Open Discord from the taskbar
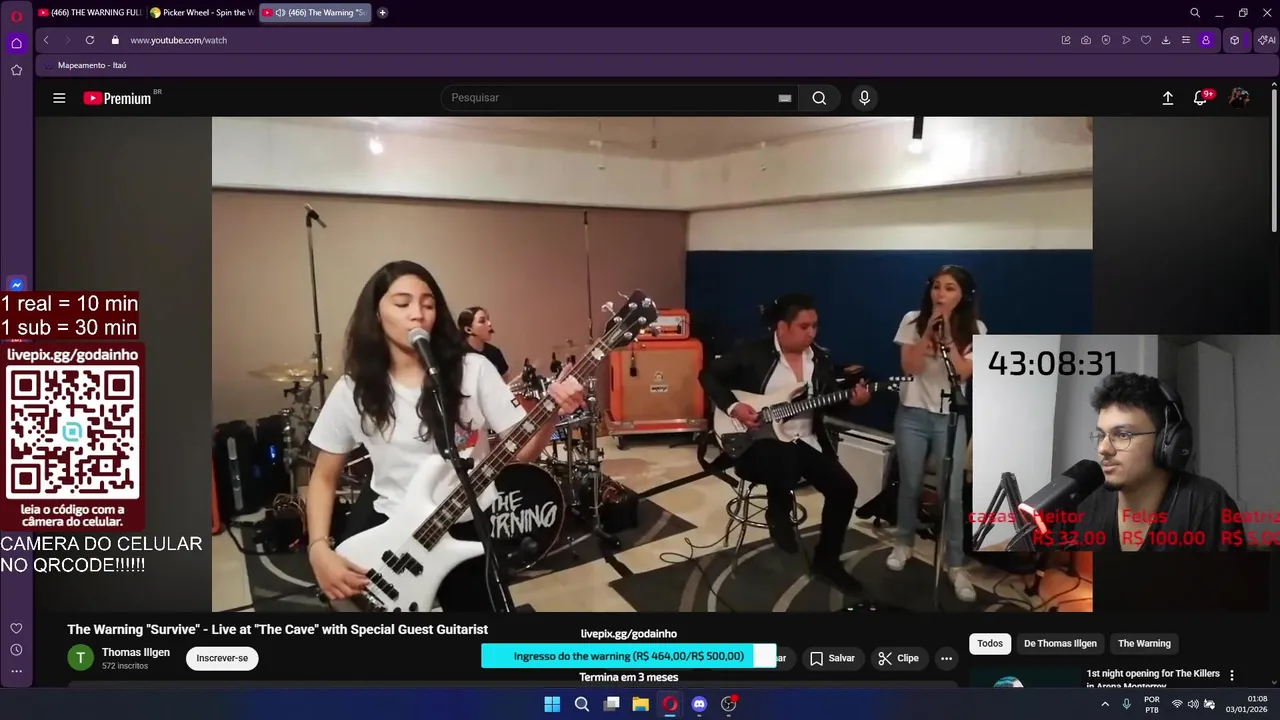1280x720 pixels. (x=699, y=704)
